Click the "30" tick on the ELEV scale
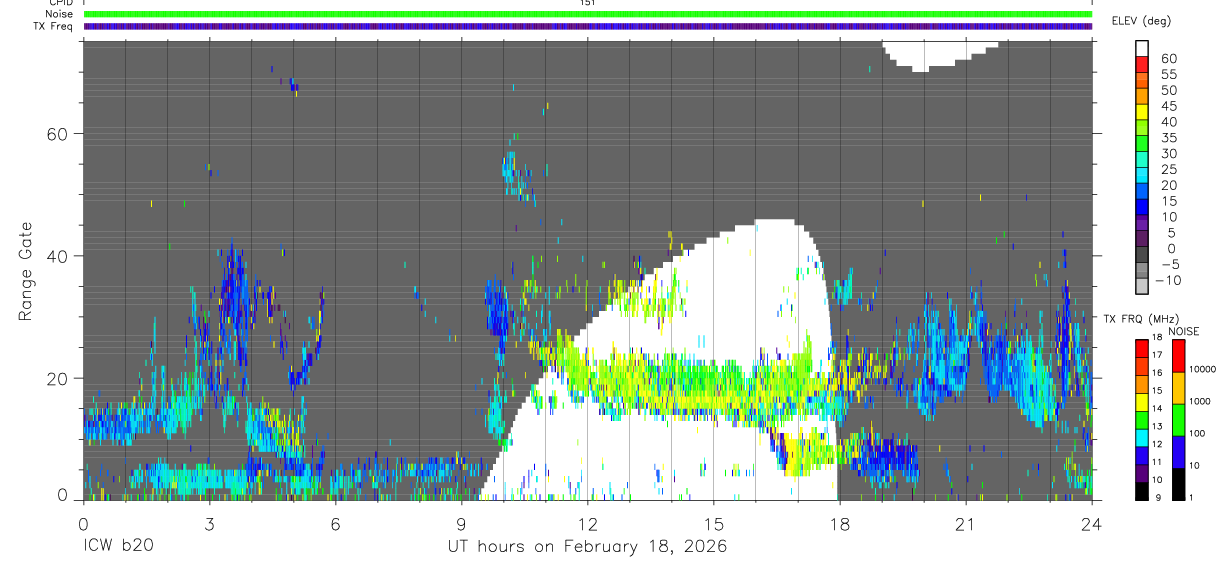Viewport: 1228px width, 567px height. click(x=1167, y=154)
